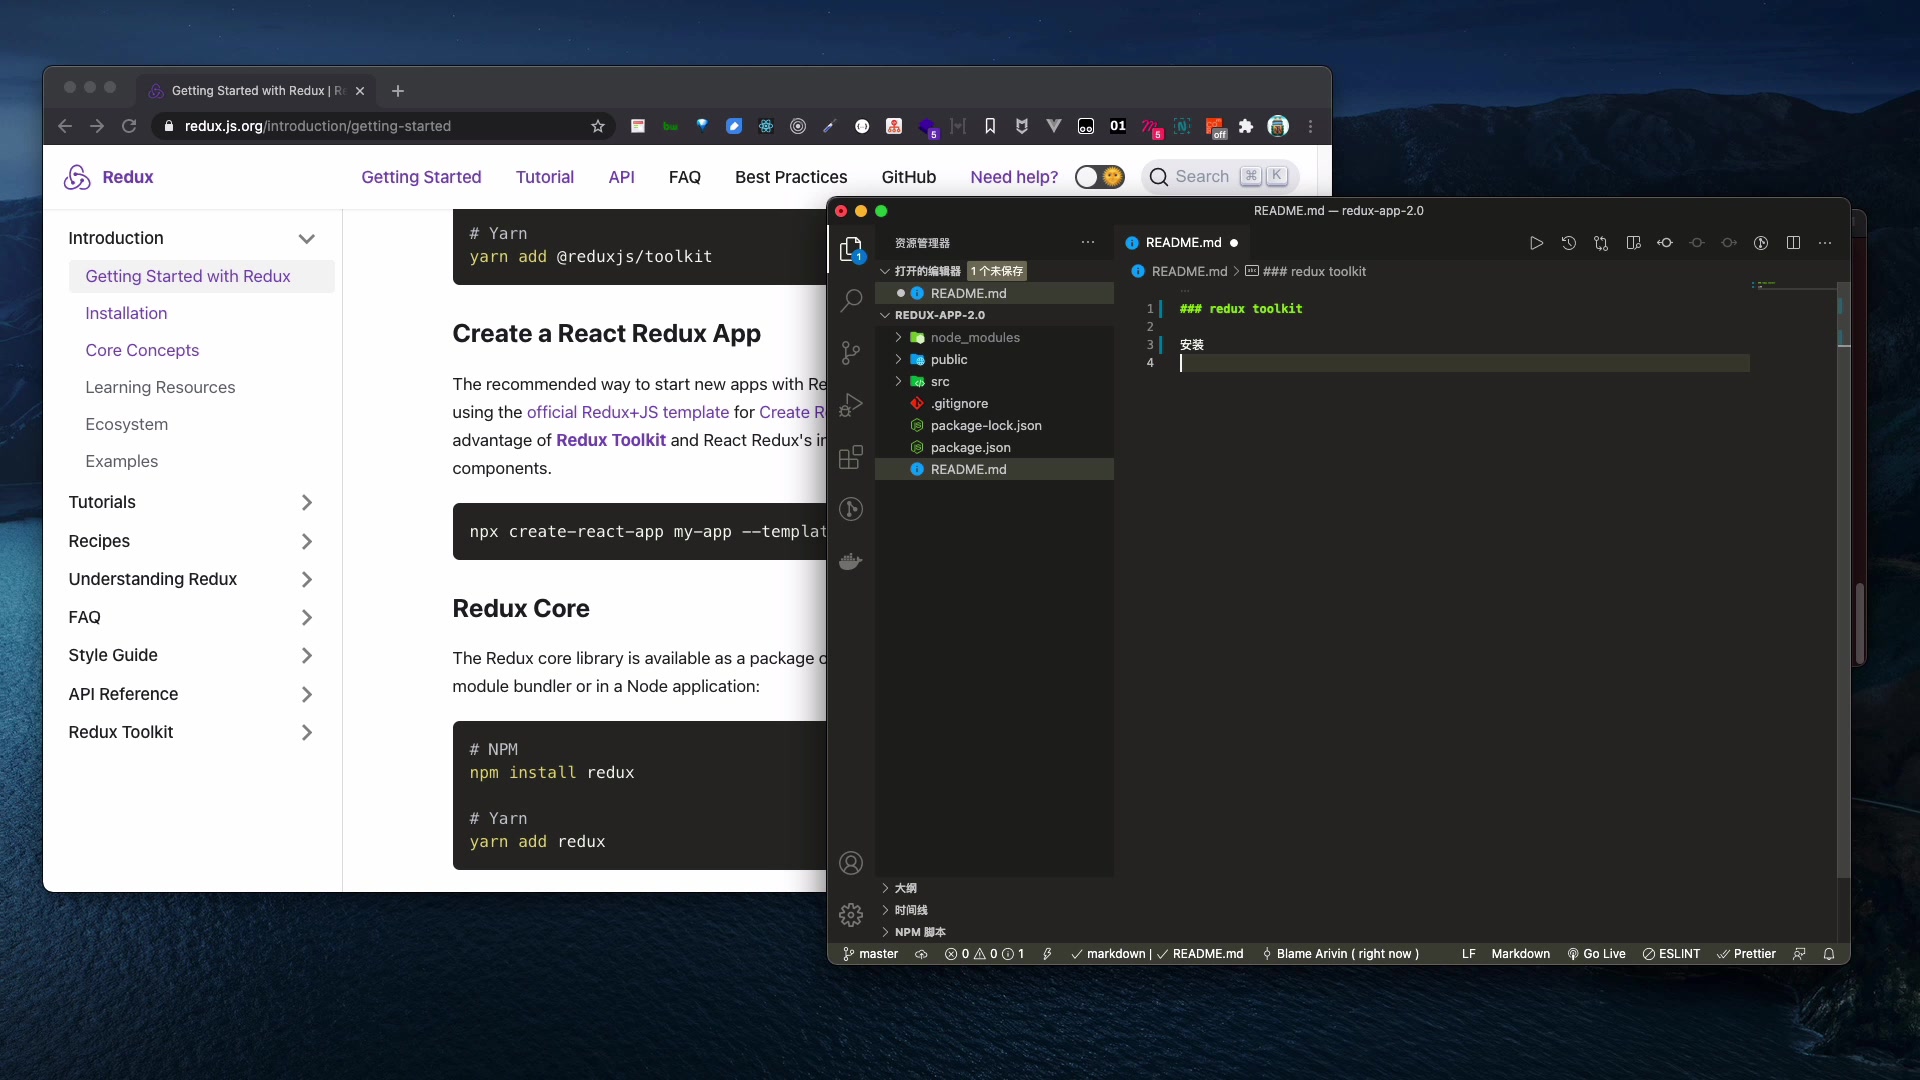Image resolution: width=1920 pixels, height=1080 pixels.
Task: Open changes with previous revision icon
Action: [1665, 243]
